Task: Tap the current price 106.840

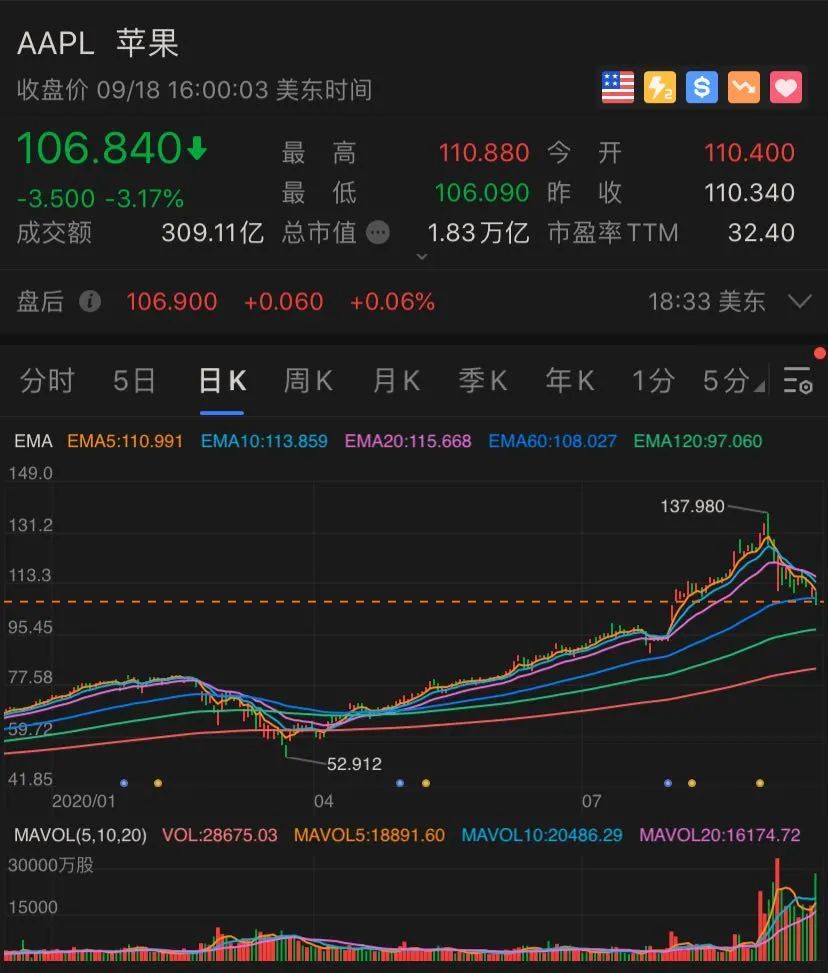Action: [x=99, y=148]
